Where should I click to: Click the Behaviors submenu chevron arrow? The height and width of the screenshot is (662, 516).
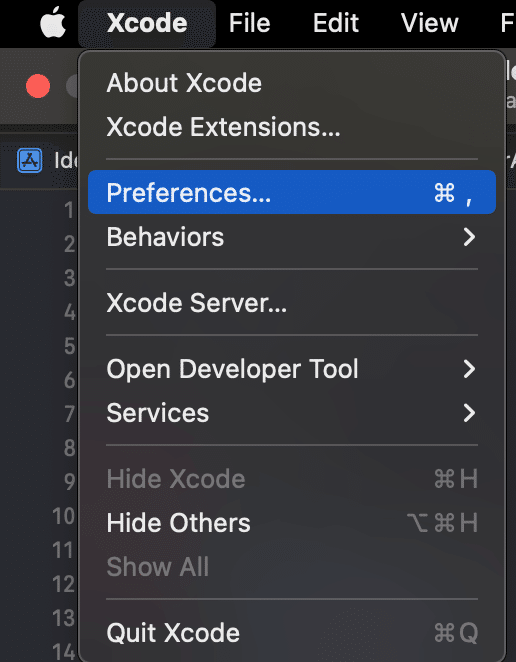click(x=470, y=237)
